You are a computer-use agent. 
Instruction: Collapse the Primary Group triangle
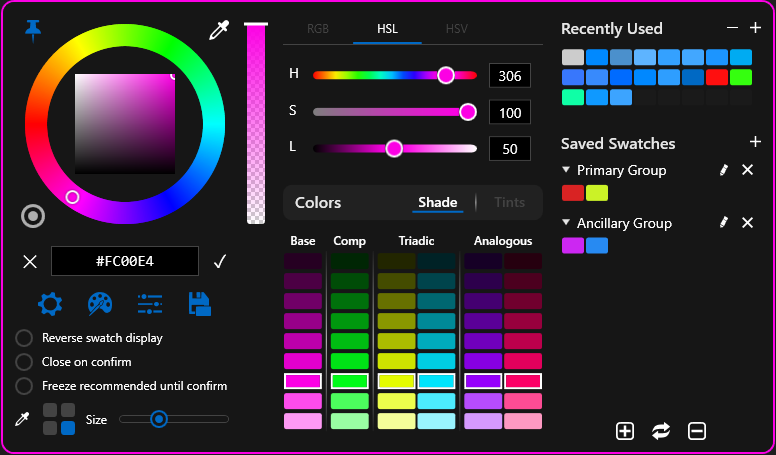[566, 170]
